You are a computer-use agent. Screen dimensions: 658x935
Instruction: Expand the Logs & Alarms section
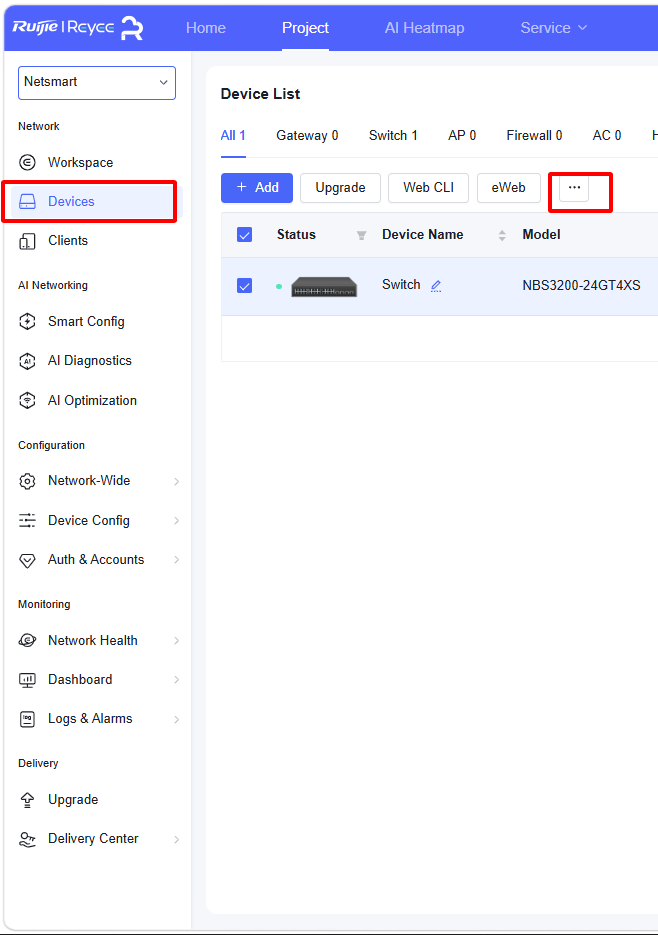[99, 719]
